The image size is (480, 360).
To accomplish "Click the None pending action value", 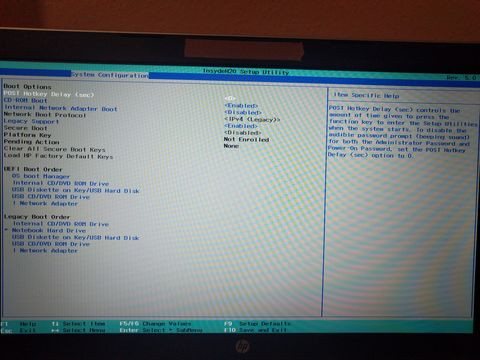I will 231,146.
